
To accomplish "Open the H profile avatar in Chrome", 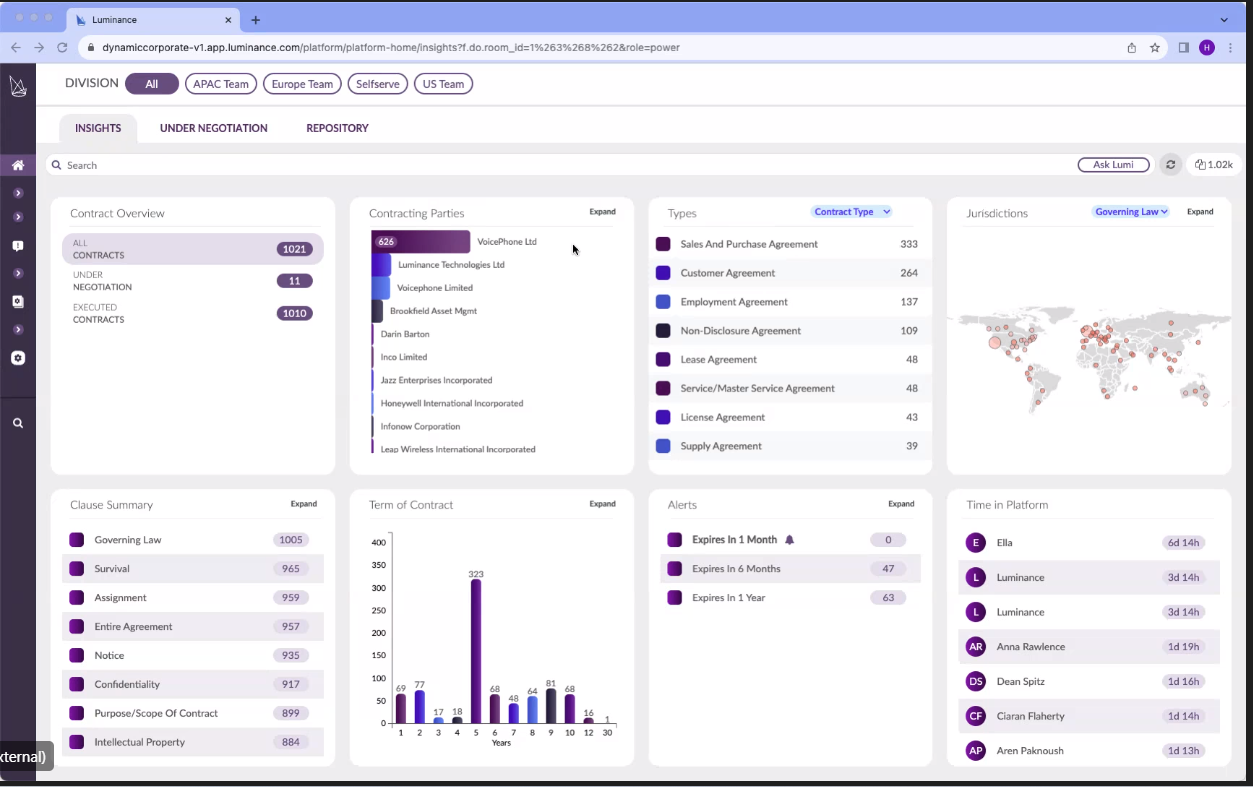I will [1207, 47].
